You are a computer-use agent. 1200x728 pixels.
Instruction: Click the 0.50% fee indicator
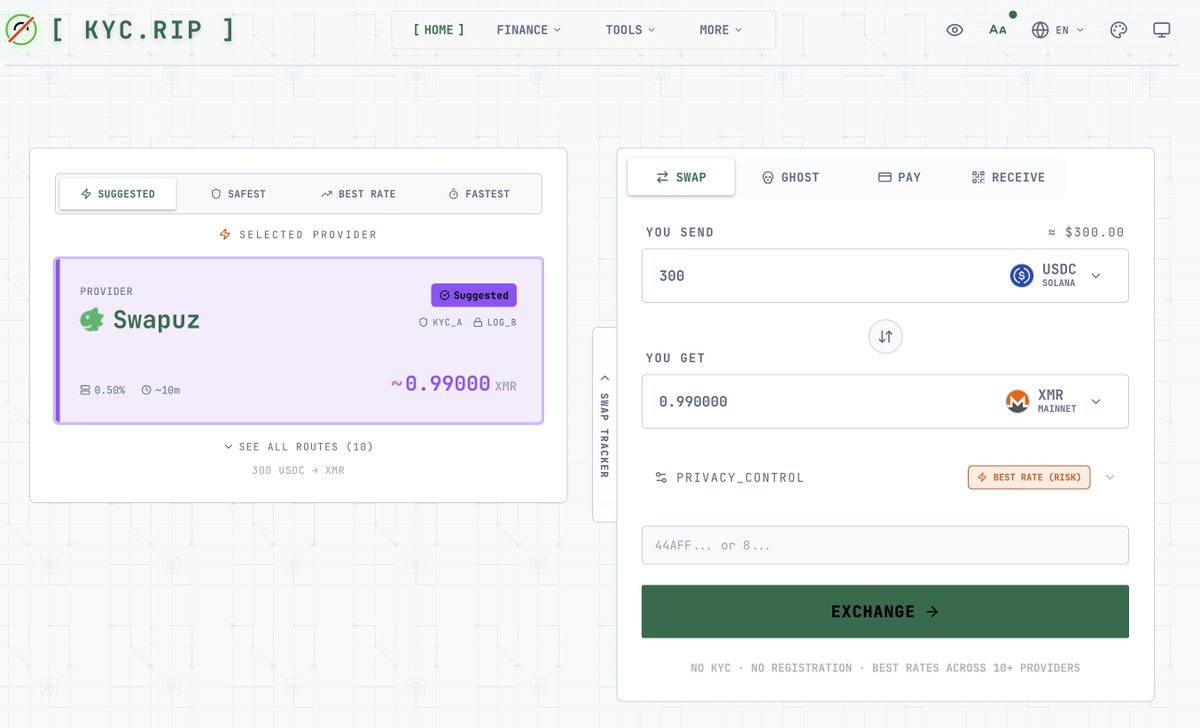[x=103, y=390]
